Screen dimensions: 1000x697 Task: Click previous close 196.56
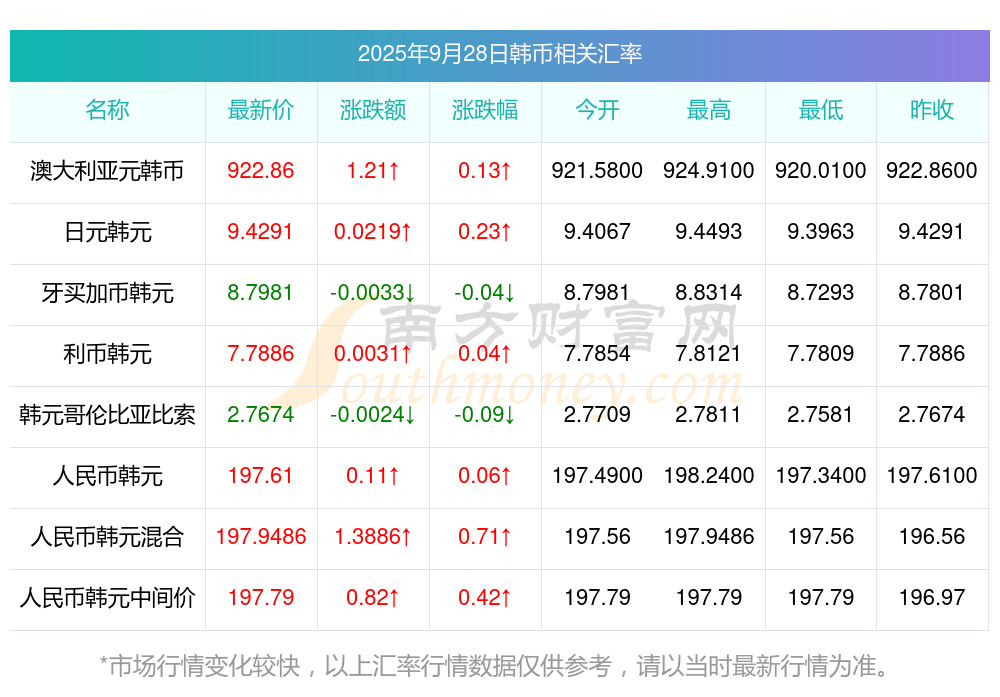point(932,536)
